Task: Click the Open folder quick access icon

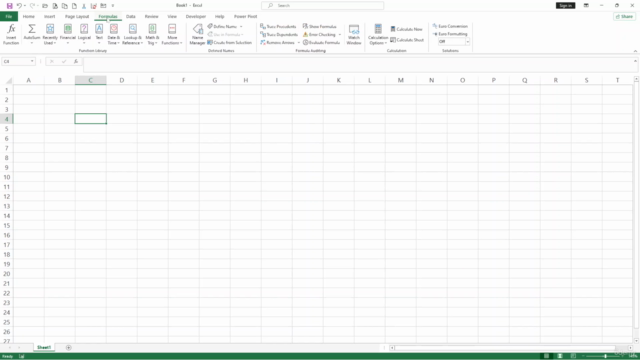Action: coord(45,6)
